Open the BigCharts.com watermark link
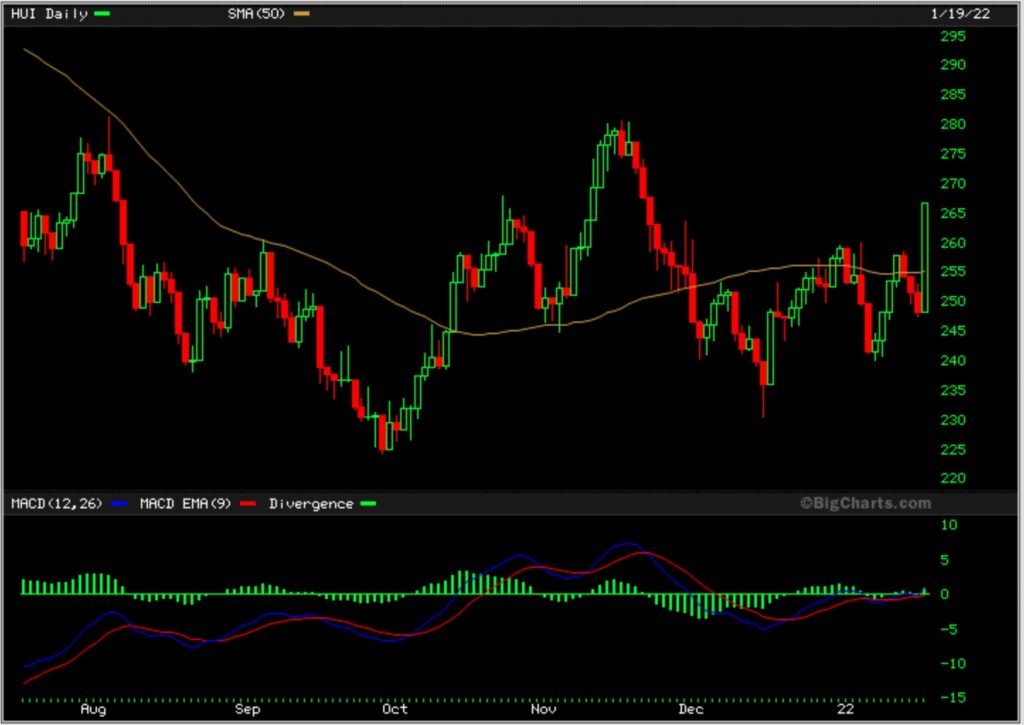The height and width of the screenshot is (725, 1024). tap(865, 503)
